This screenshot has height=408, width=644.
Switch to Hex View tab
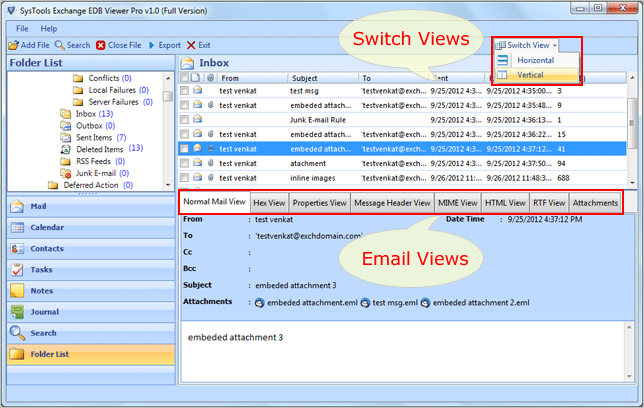pos(269,203)
